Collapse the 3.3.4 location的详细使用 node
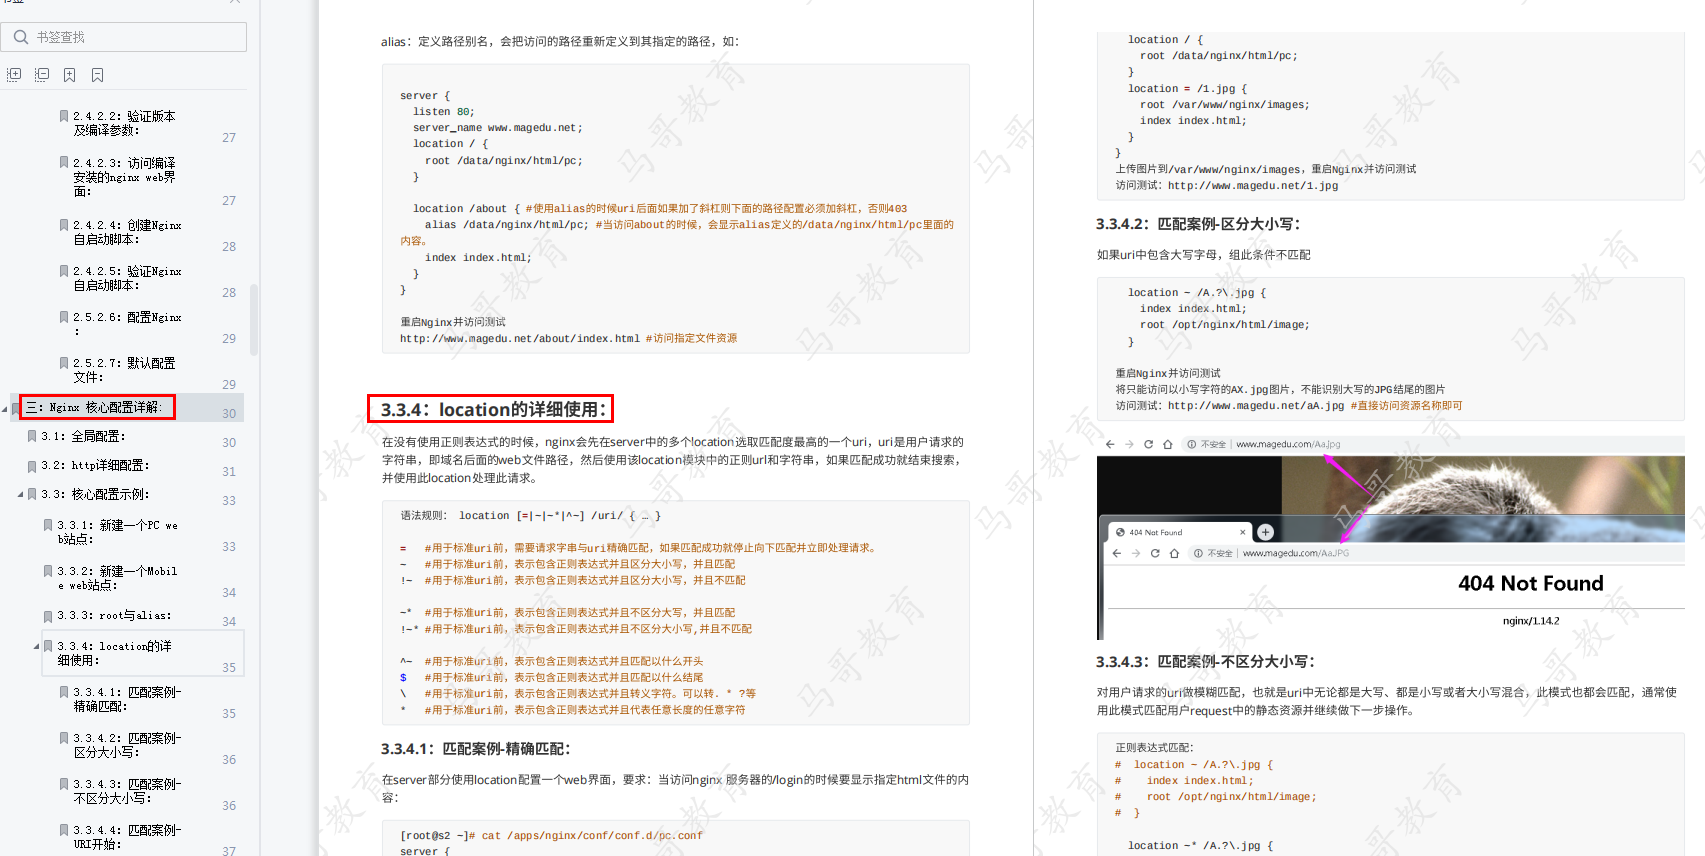Viewport: 1705px width, 856px height. click(37, 646)
